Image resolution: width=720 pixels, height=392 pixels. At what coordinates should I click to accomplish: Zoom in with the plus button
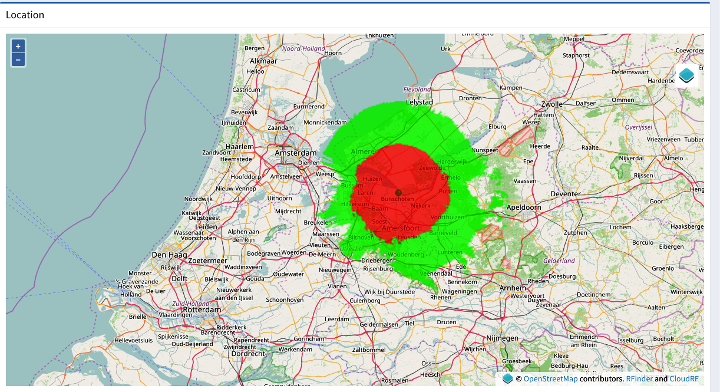pos(18,46)
